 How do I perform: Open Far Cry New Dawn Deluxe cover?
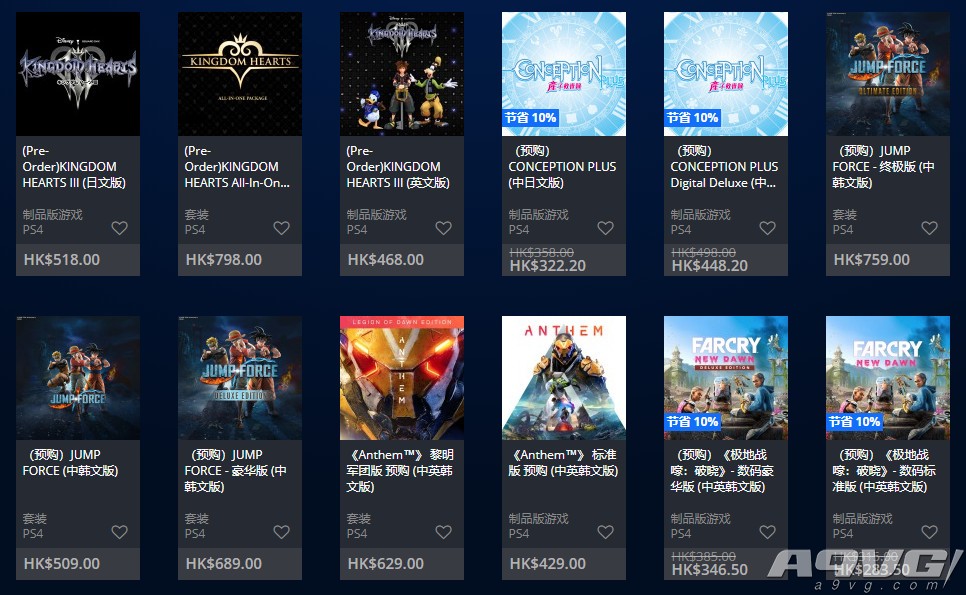726,378
